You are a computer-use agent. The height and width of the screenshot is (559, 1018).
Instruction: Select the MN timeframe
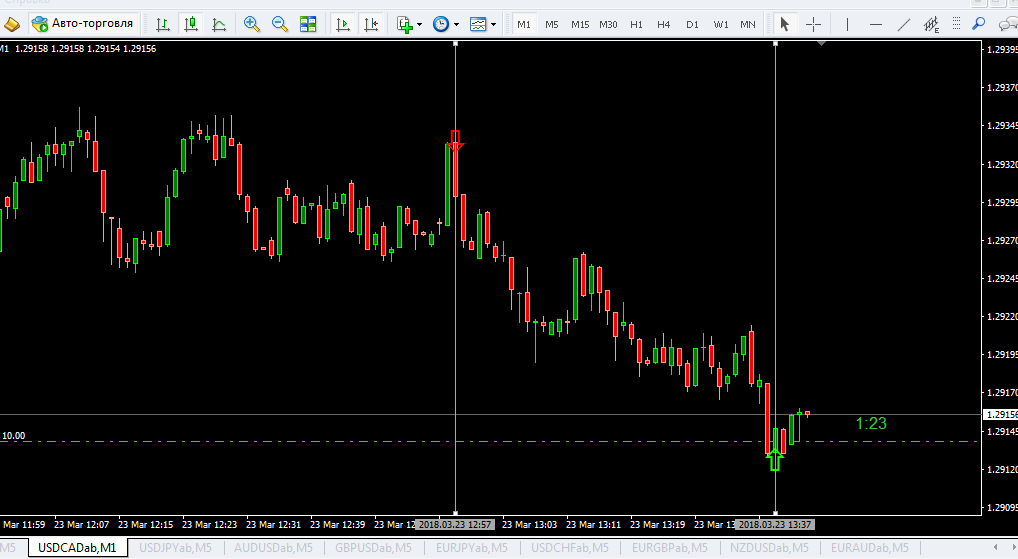pos(748,25)
